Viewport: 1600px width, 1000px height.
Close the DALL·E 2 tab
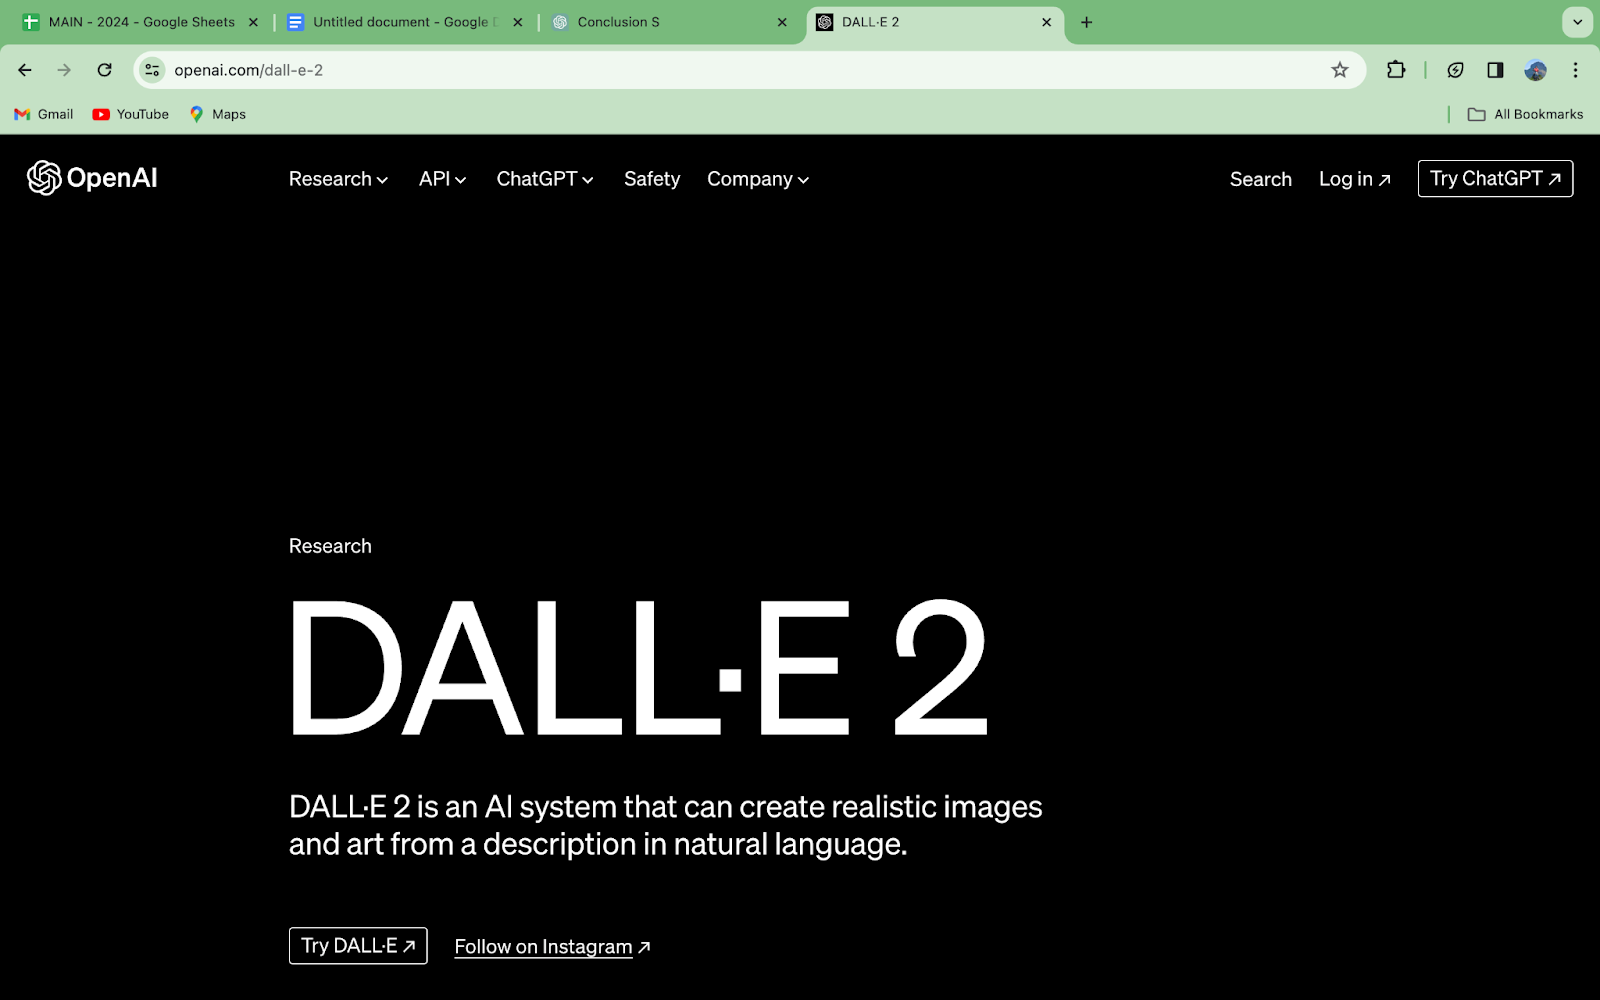point(1047,22)
